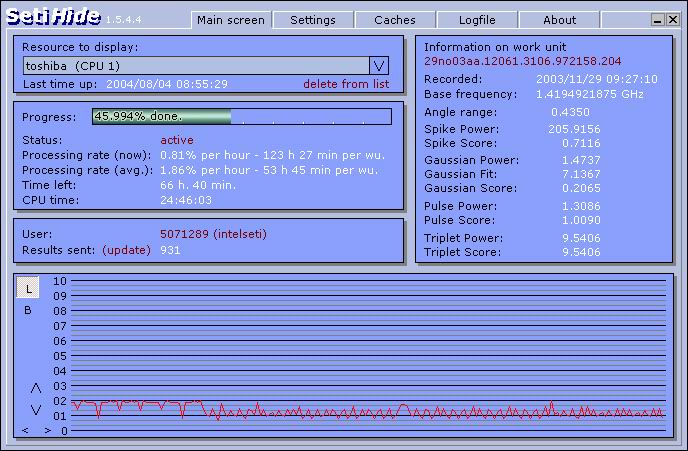Screen dimensions: 688x451
Task: Click 'delete from list' link
Action: point(346,84)
